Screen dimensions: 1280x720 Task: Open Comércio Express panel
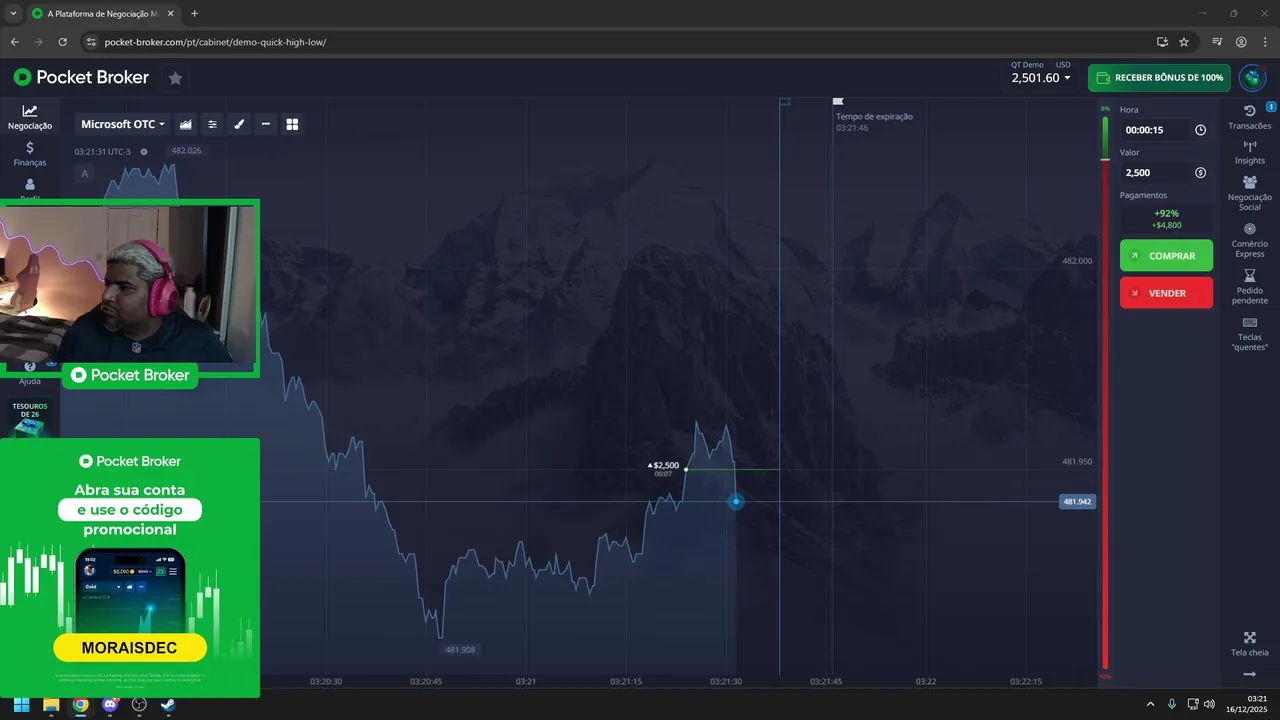pos(1250,241)
